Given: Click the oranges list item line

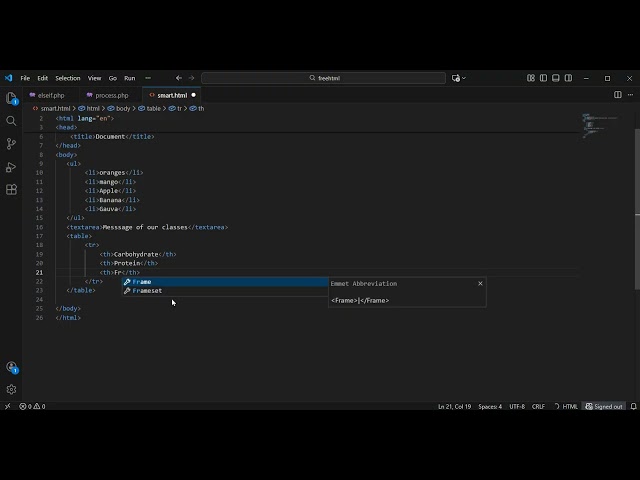Looking at the screenshot, I should point(114,172).
